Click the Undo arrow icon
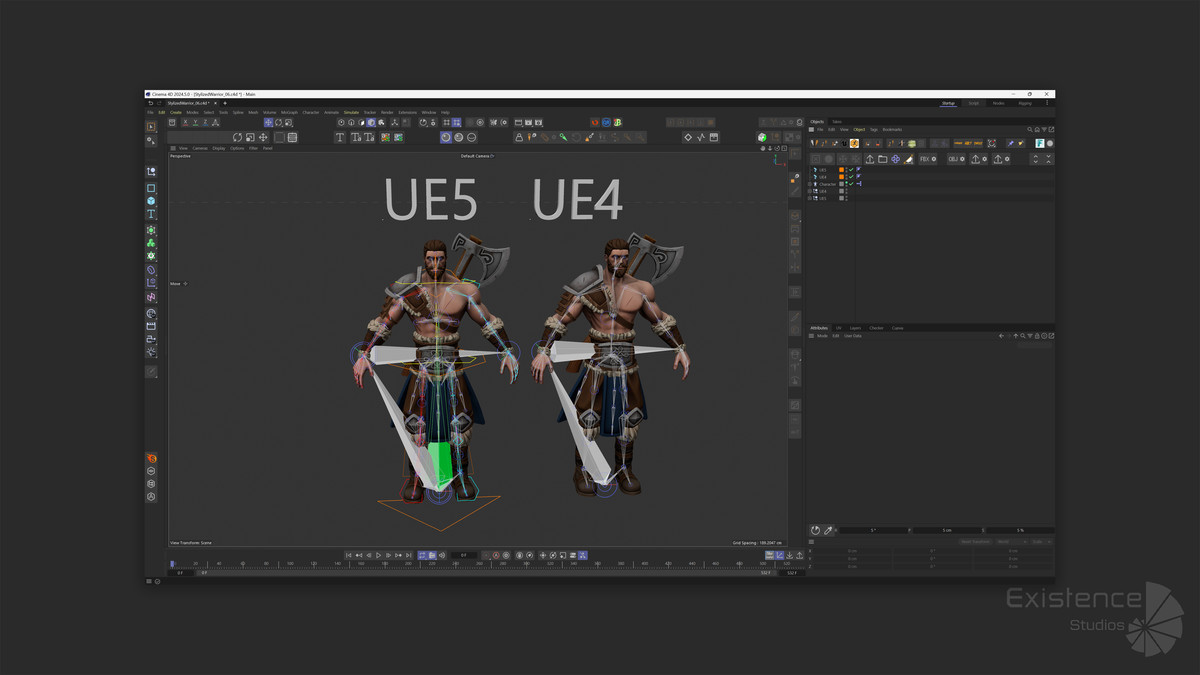The width and height of the screenshot is (1200, 675). [x=151, y=103]
